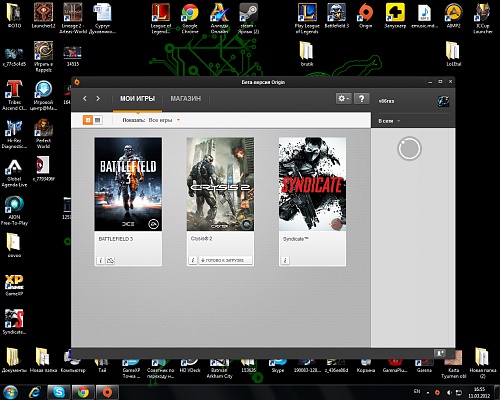Image resolution: width=500 pixels, height=400 pixels.
Task: Open the МОИ ИГРЫ tab
Action: click(137, 99)
